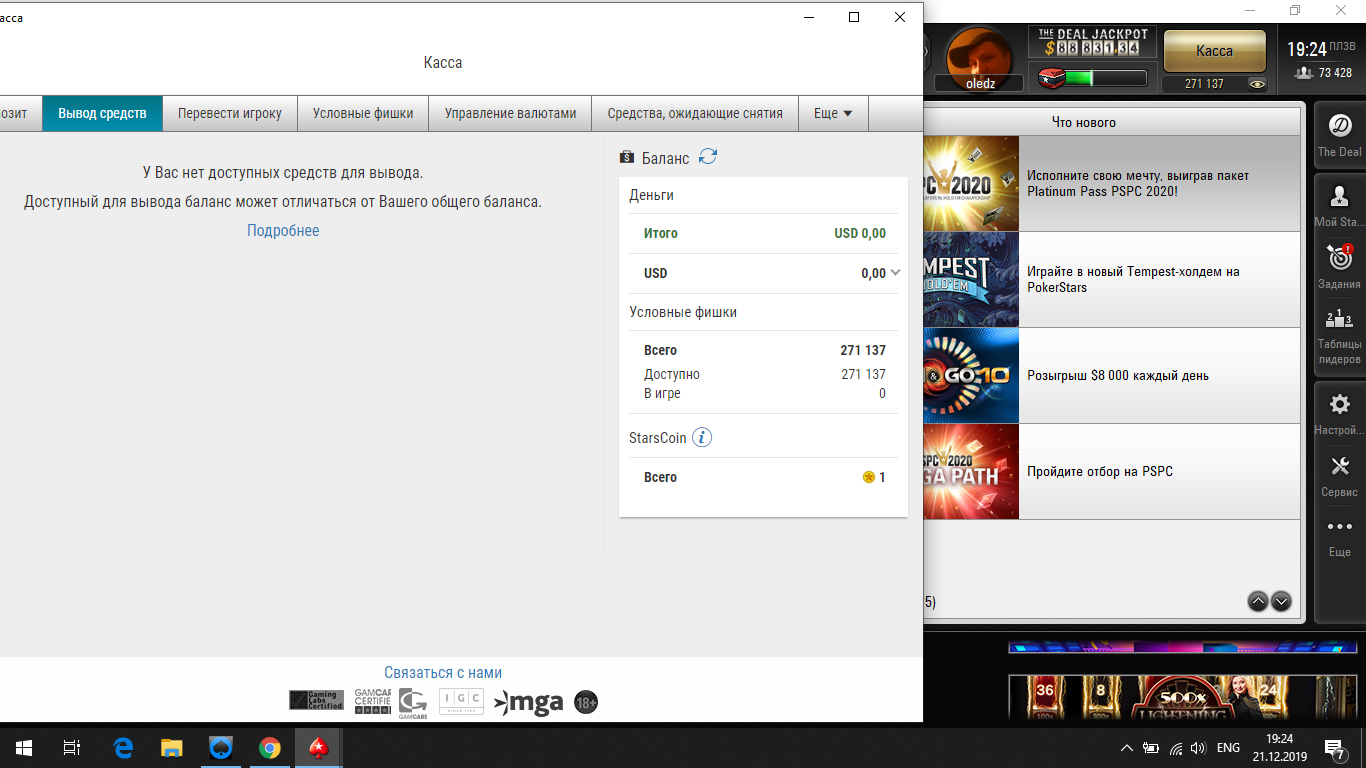Click the Gaming Labs Certified logo

pos(316,700)
